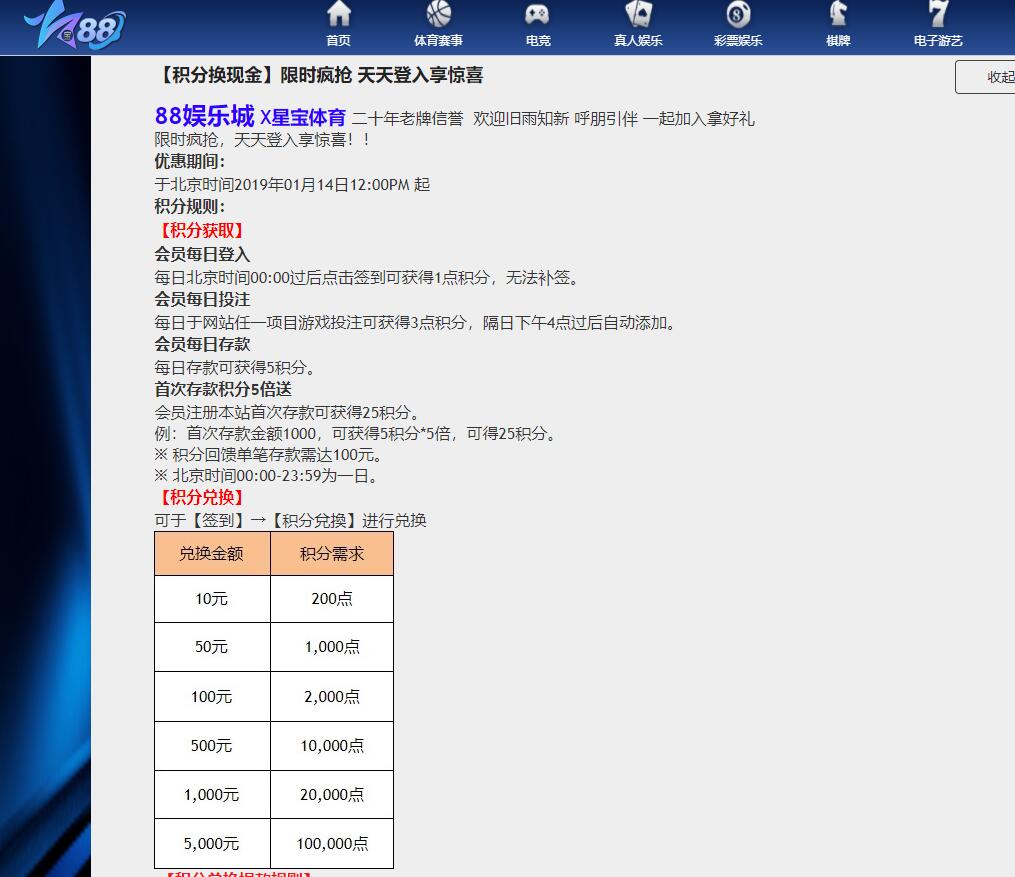Click the 积分需求 table header cell
Viewport: 1015px width, 877px height.
[x=332, y=554]
